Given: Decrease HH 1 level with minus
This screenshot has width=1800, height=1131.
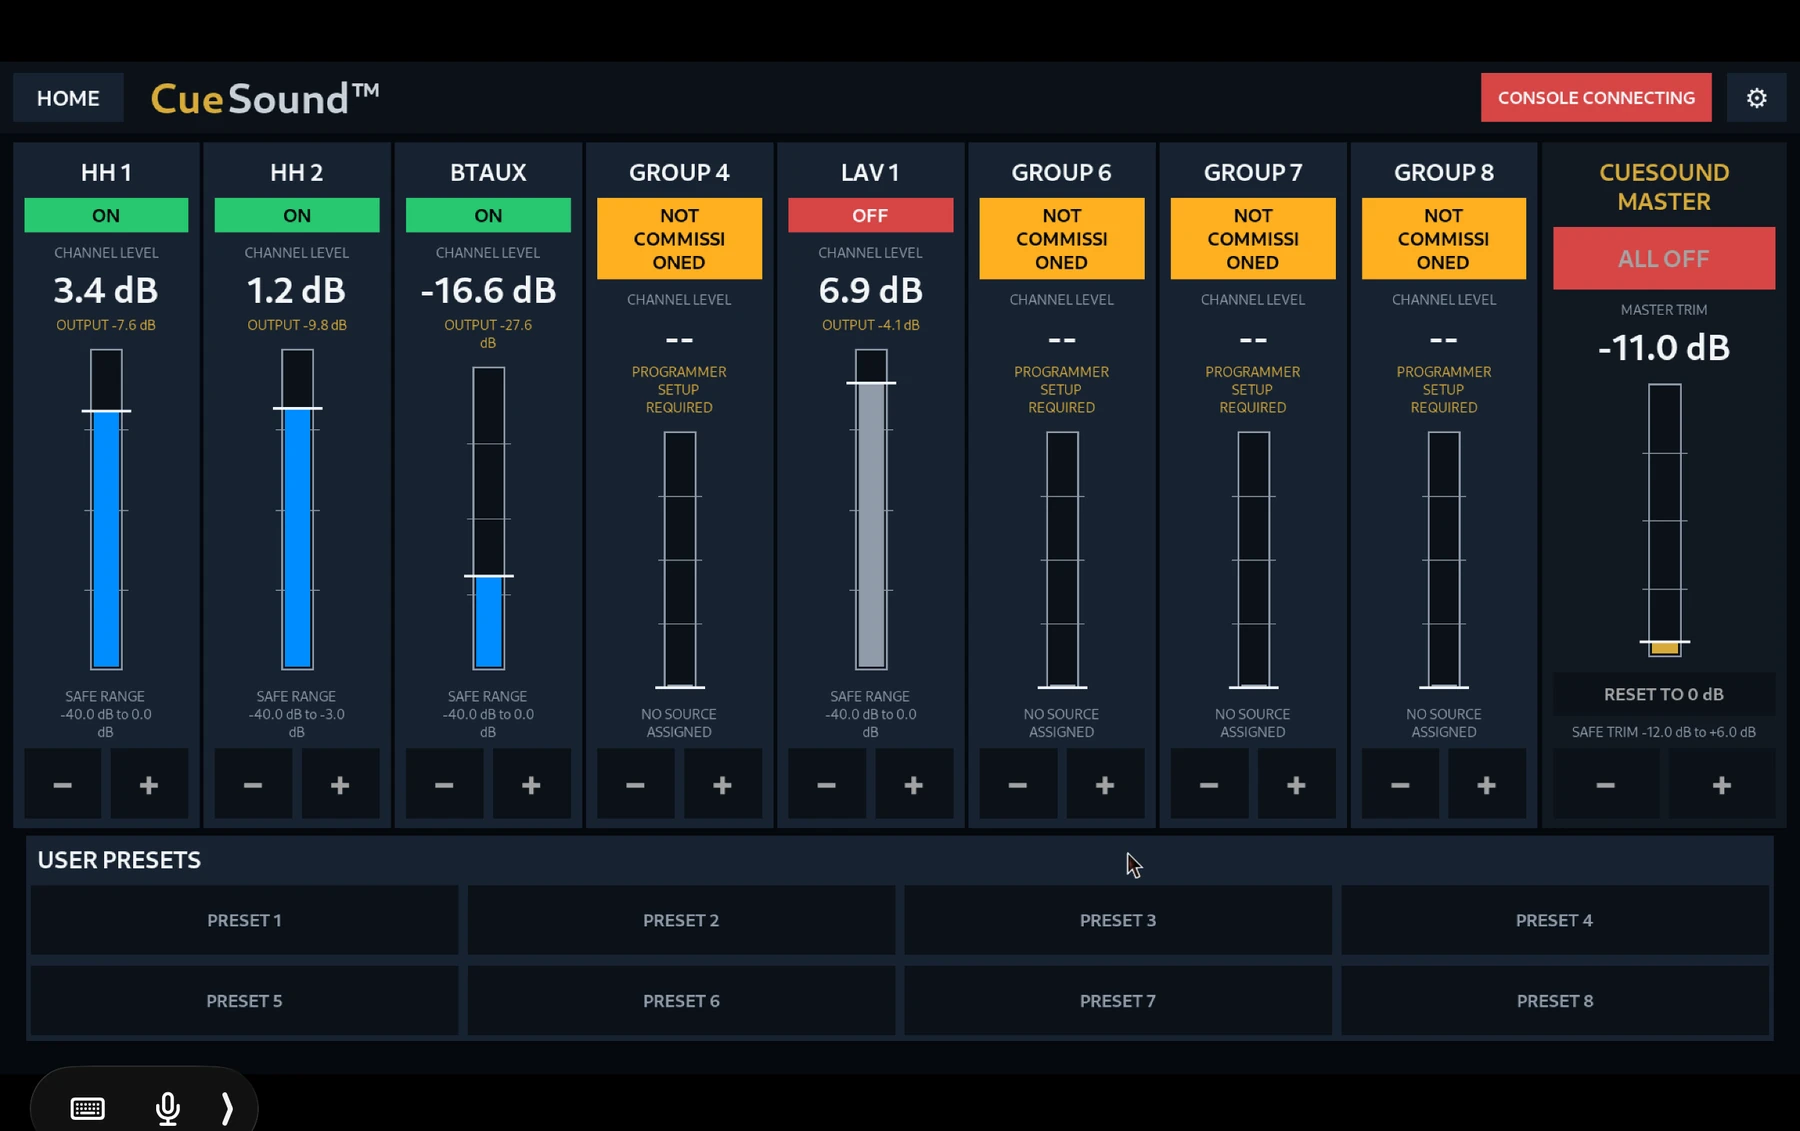Looking at the screenshot, I should (63, 785).
